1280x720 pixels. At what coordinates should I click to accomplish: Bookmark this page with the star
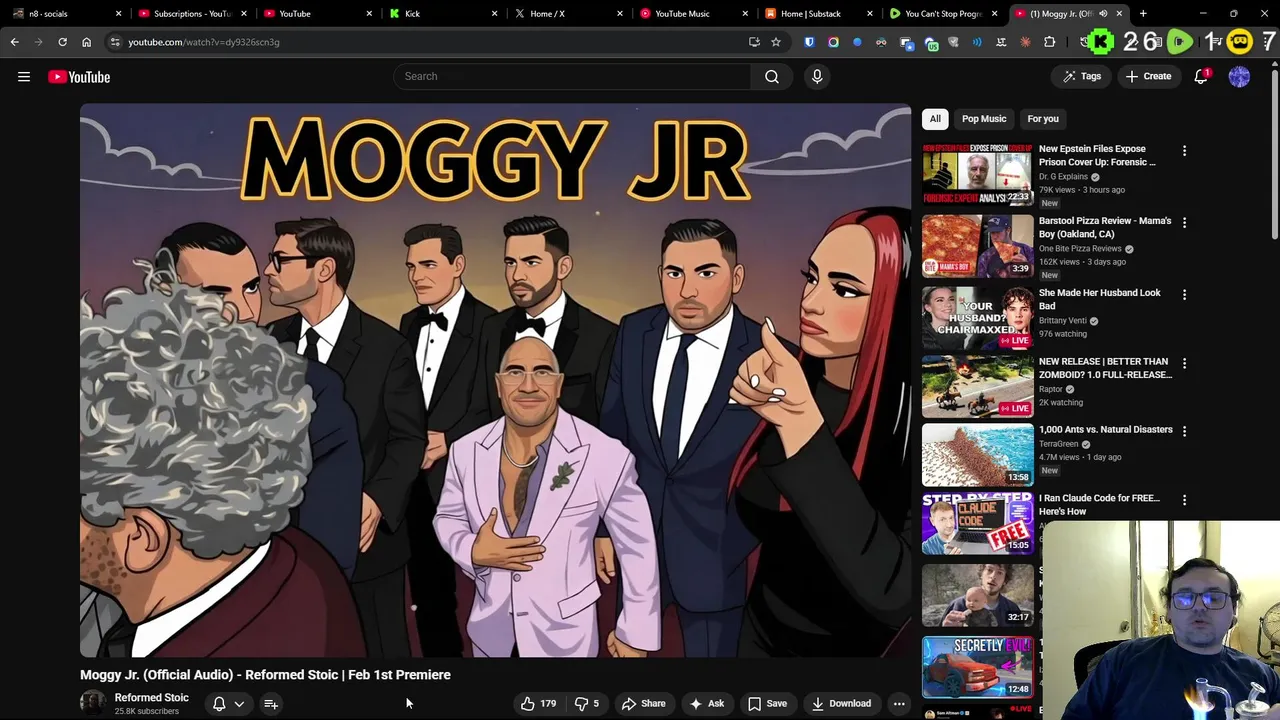[775, 42]
